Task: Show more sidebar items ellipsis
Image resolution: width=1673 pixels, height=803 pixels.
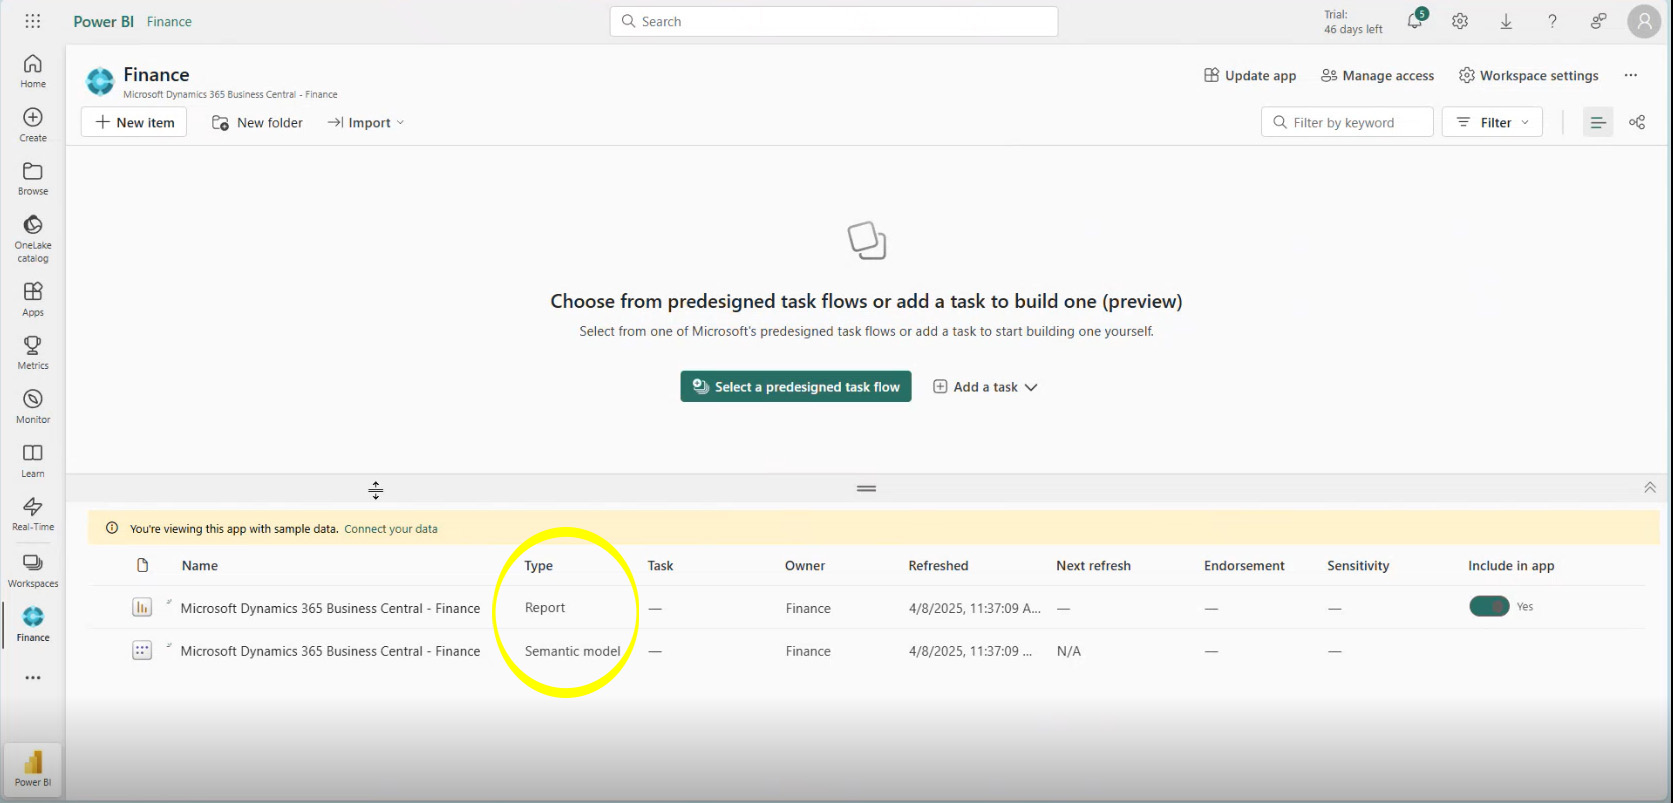Action: (33, 677)
